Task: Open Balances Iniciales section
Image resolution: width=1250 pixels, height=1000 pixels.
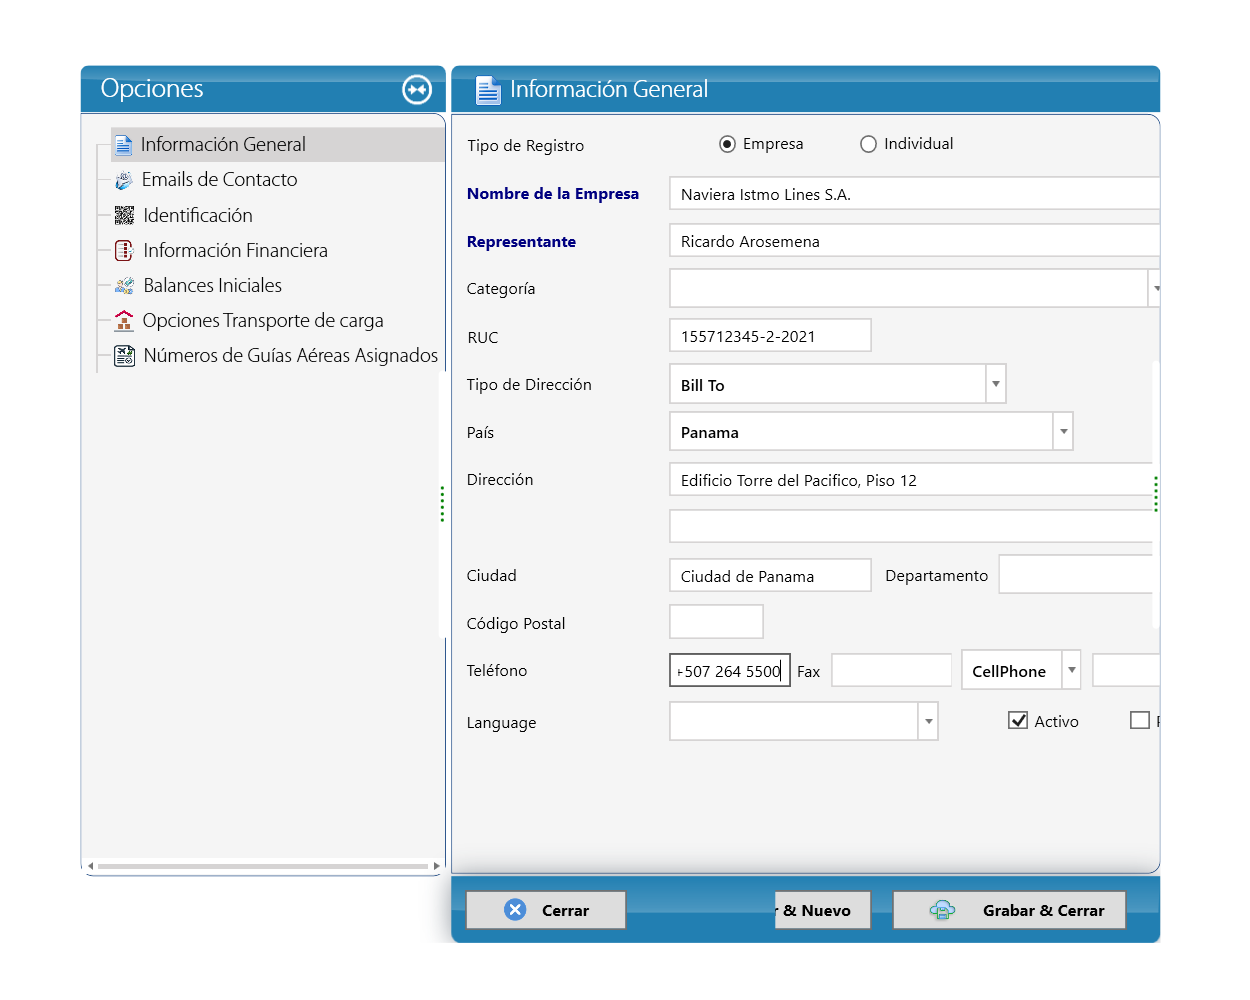Action: pyautogui.click(x=212, y=286)
